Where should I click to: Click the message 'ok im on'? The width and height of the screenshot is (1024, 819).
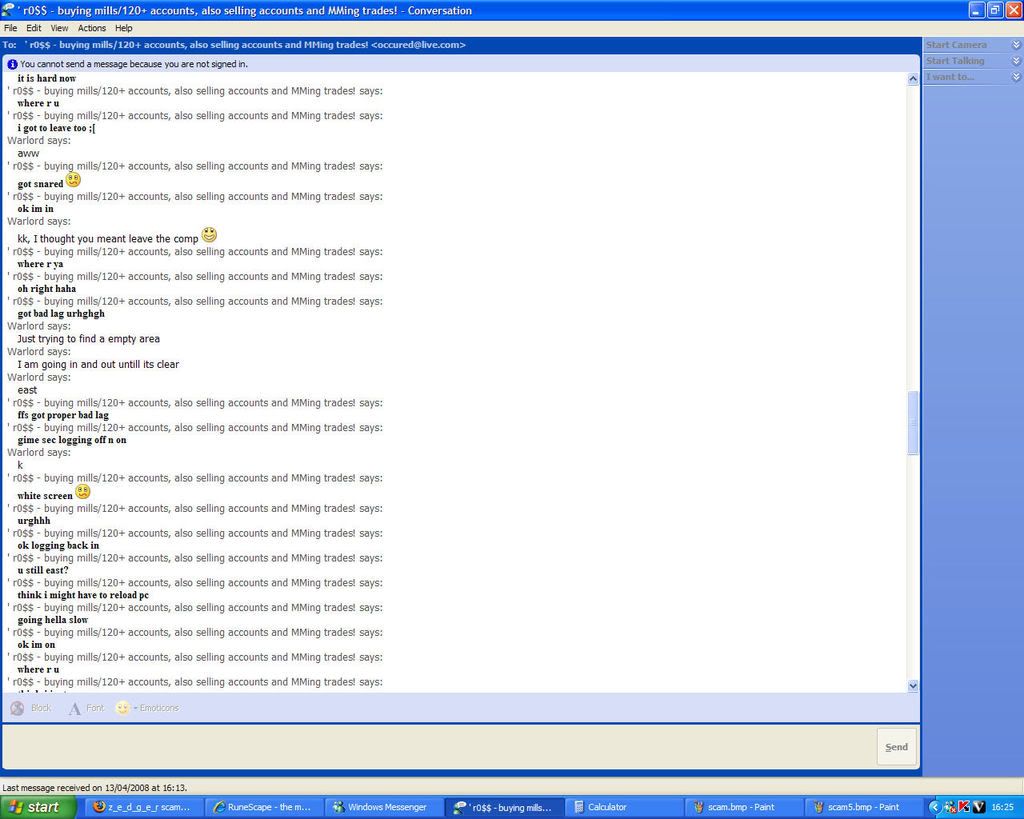[36, 645]
